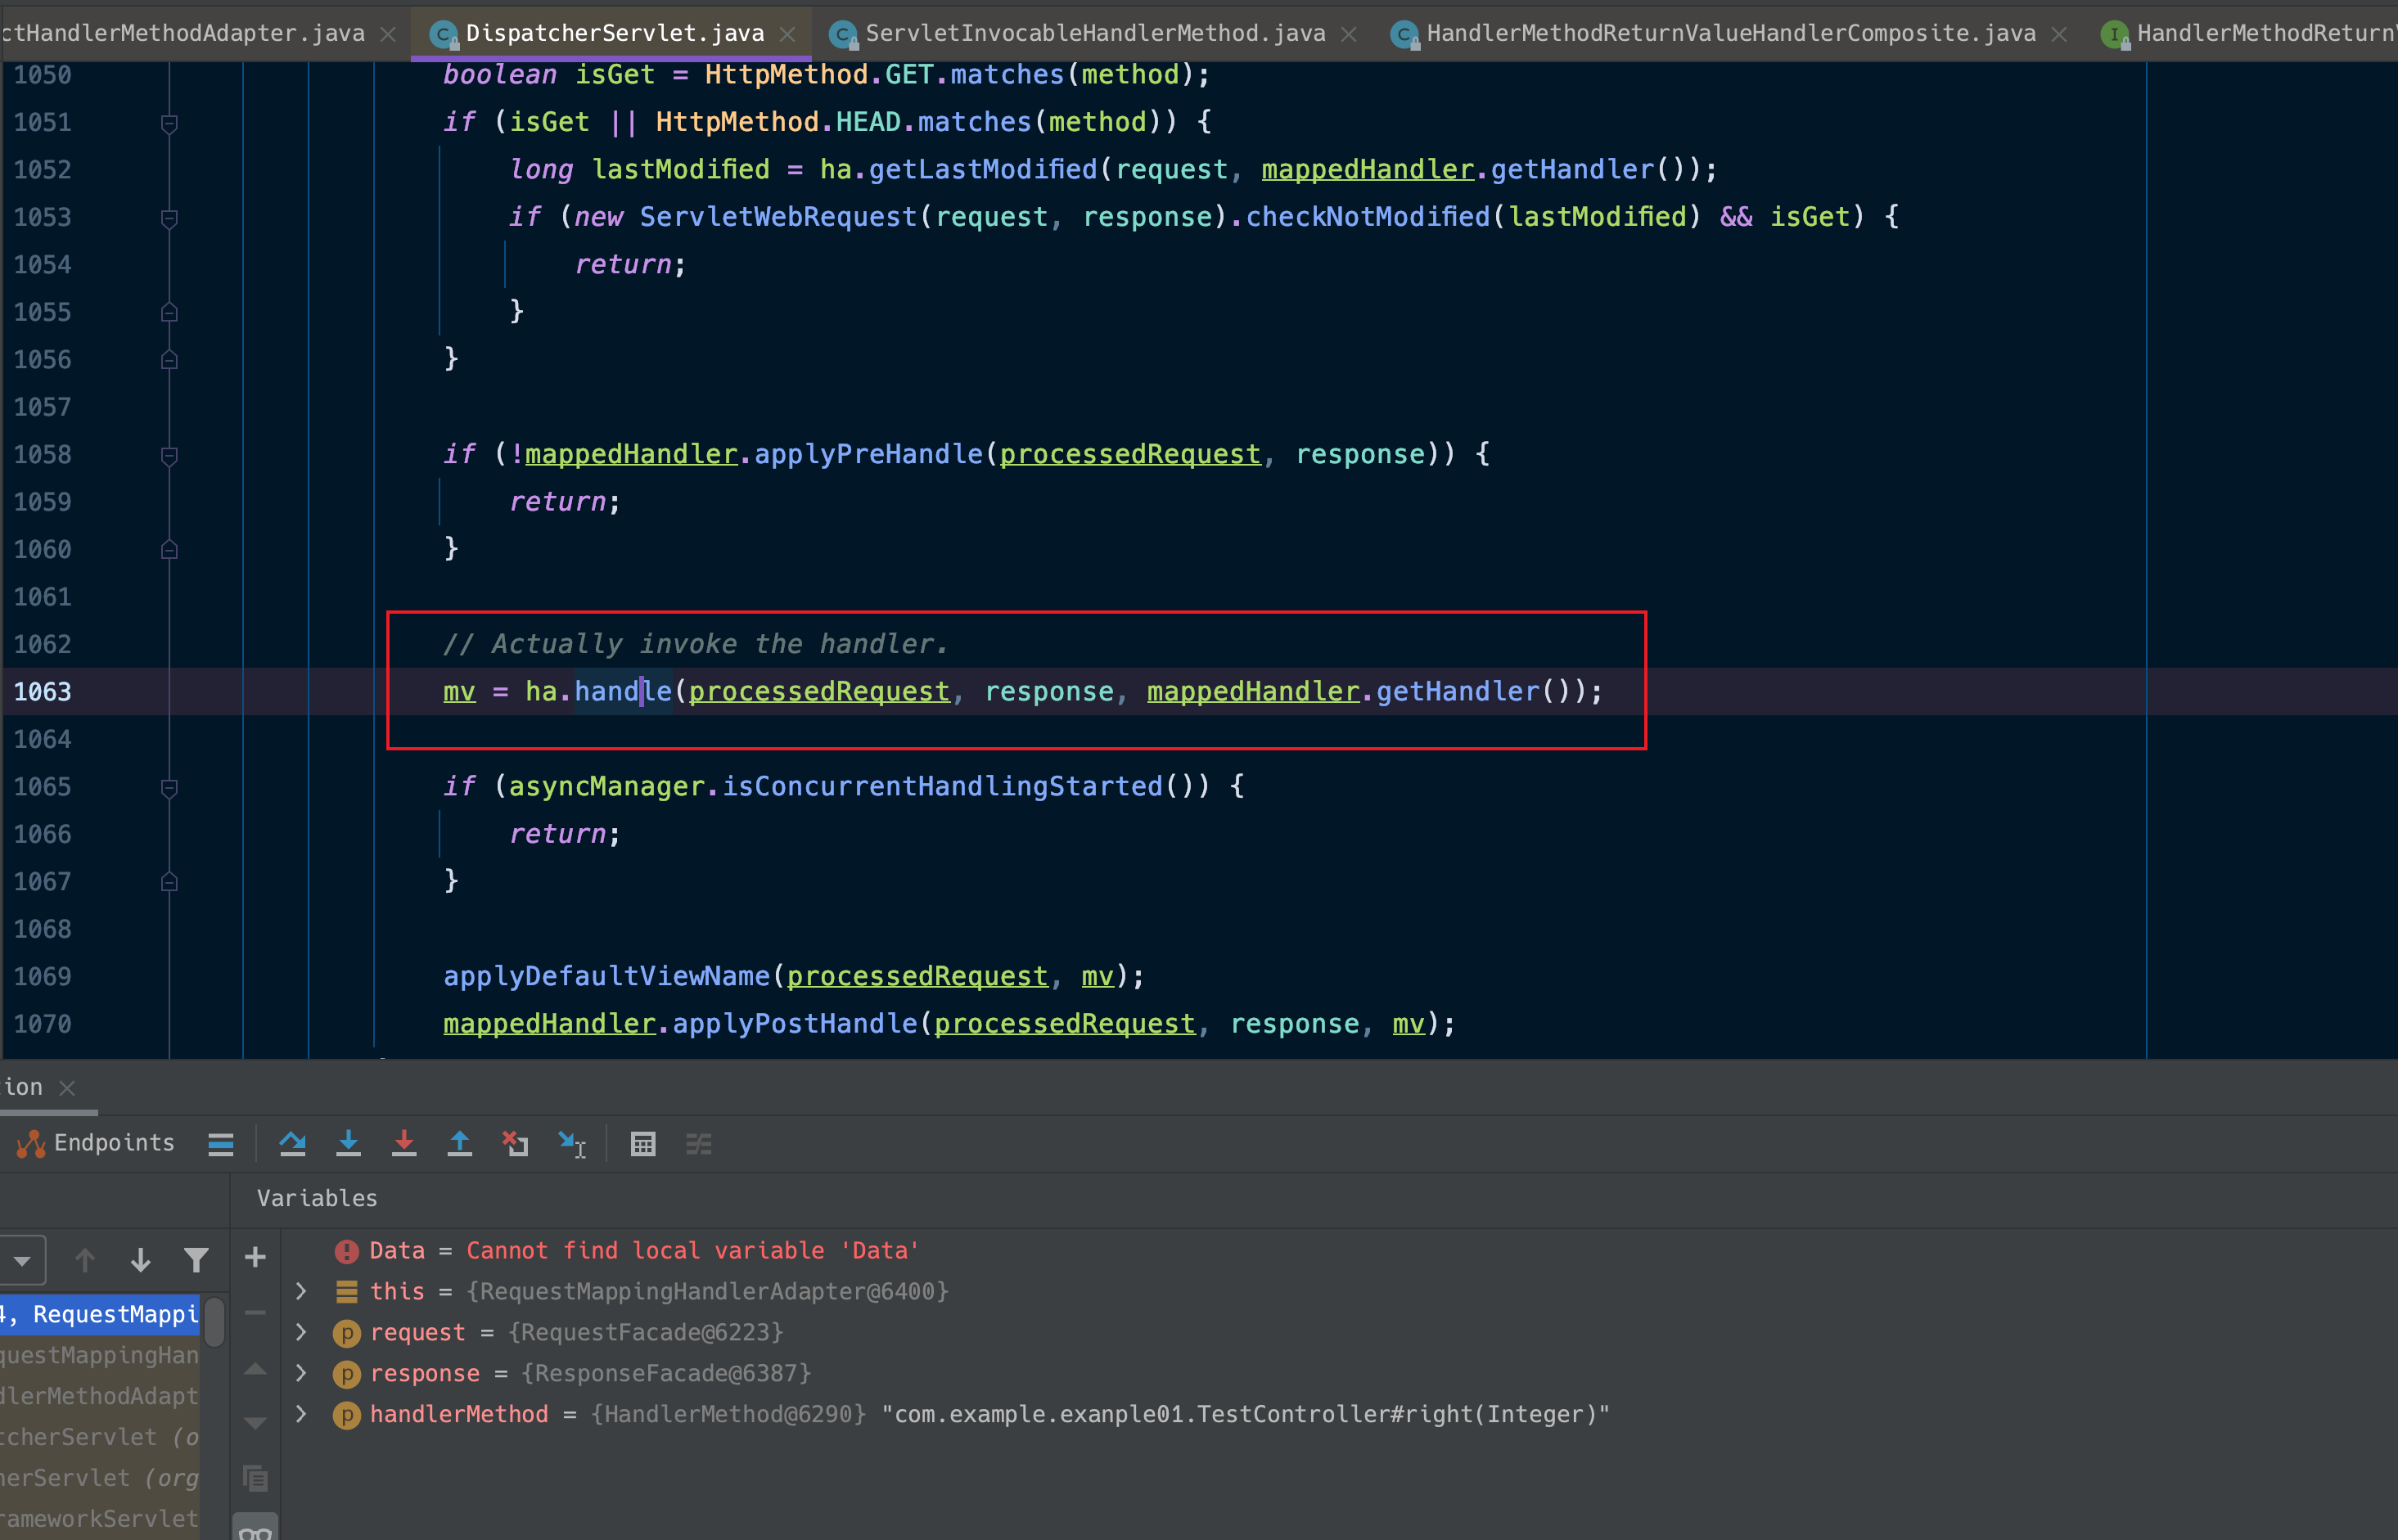
Task: Open the Evaluate Expression calculator icon
Action: pos(643,1143)
